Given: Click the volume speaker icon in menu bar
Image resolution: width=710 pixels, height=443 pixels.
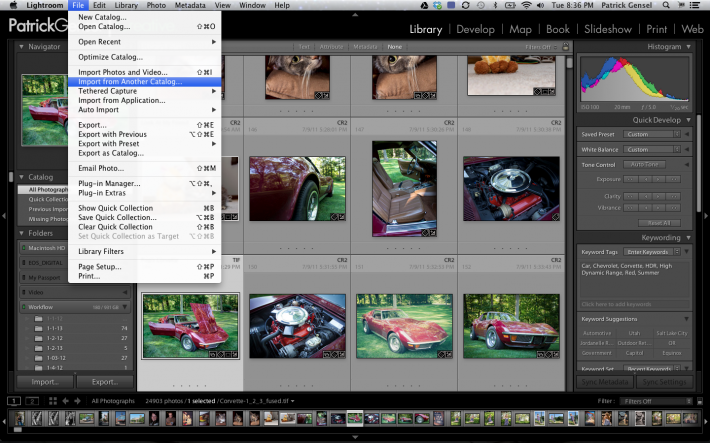Looking at the screenshot, I should coord(540,5).
